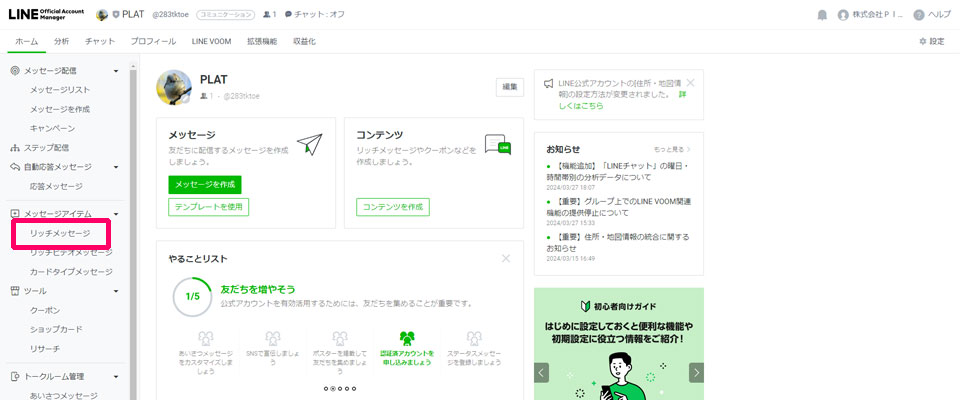Screen dimensions: 960x400
Task: Switch to LINE VOOM tab
Action: 211,42
